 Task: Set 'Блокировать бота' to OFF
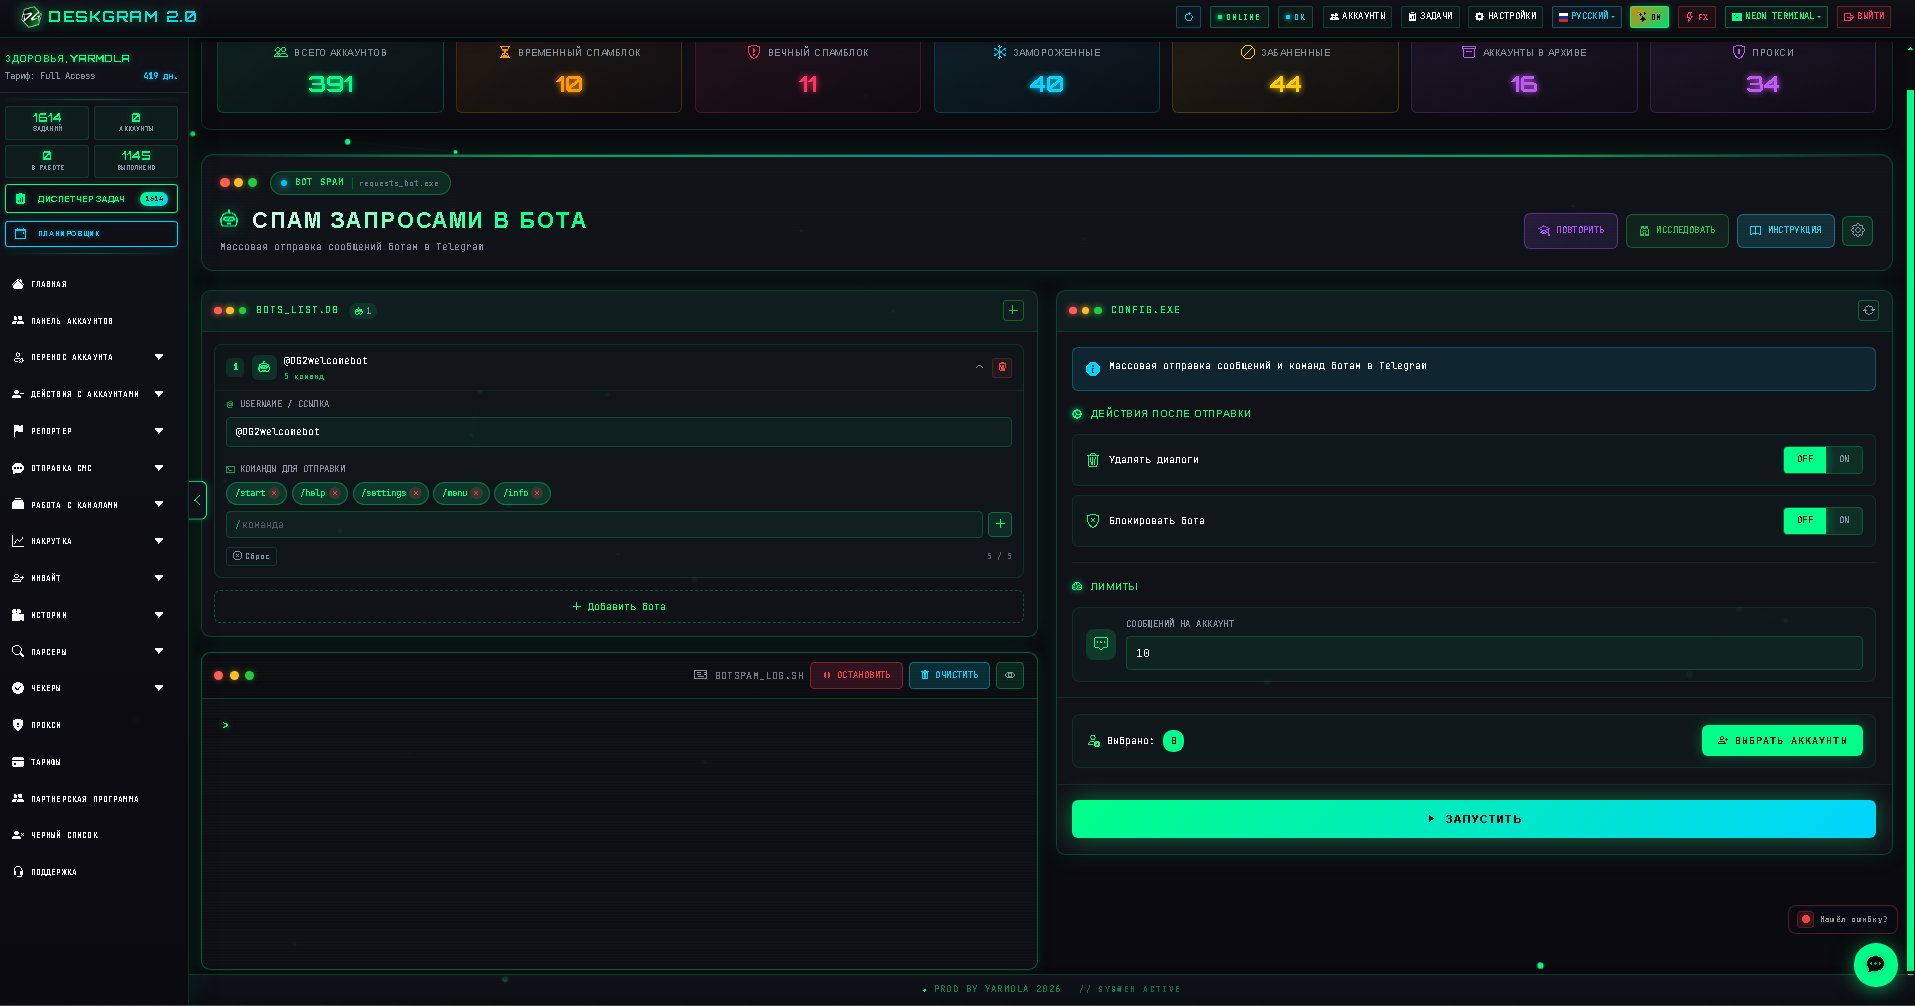[1805, 521]
